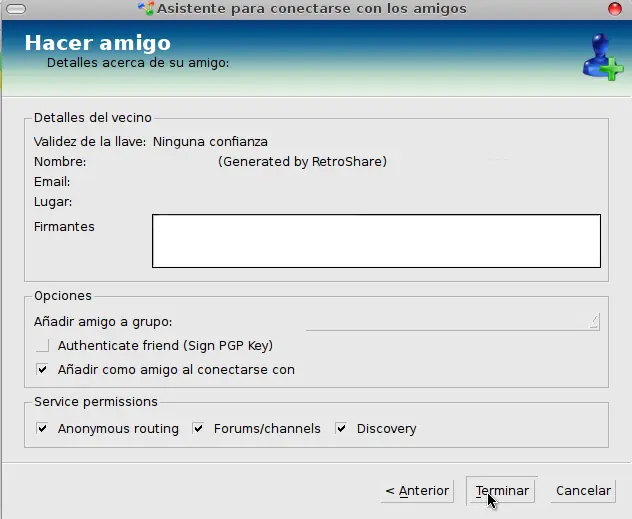The height and width of the screenshot is (519, 632).
Task: Enable Authenticate friend (Sign PGP Key)
Action: point(43,345)
